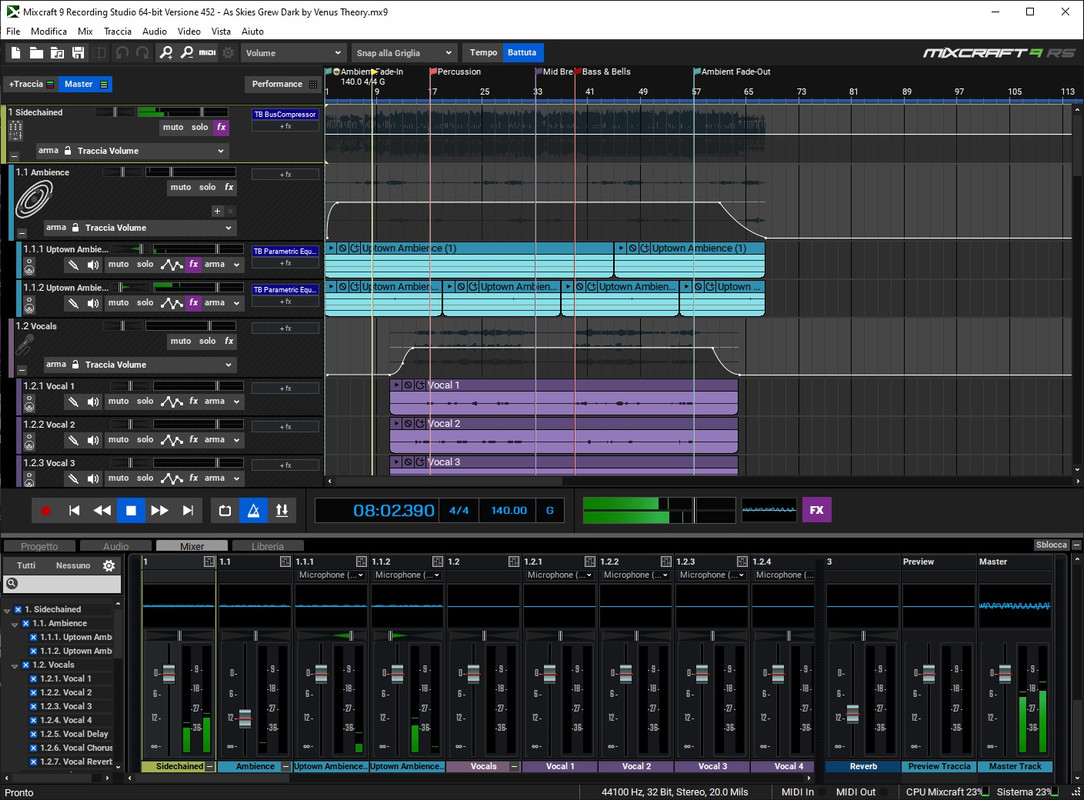Click the fast forward transport button
Image resolution: width=1084 pixels, height=800 pixels.
(x=159, y=510)
